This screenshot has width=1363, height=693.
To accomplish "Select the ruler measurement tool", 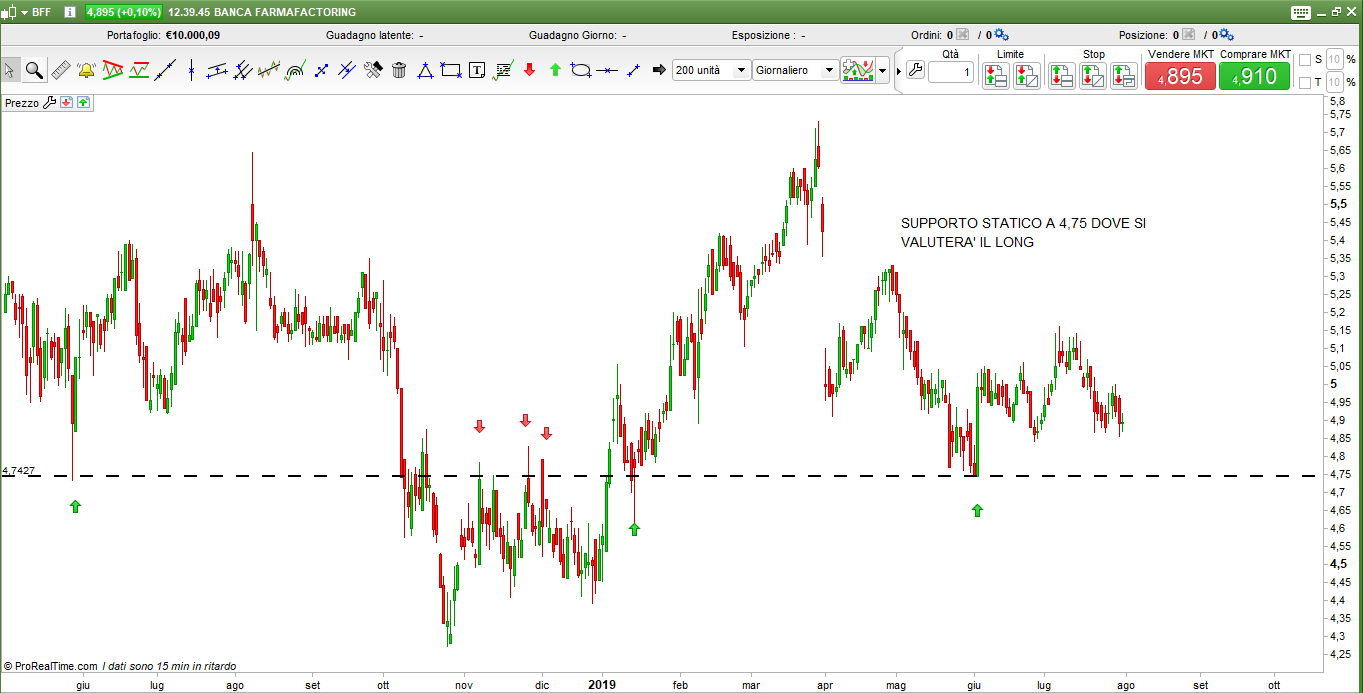I will (60, 70).
